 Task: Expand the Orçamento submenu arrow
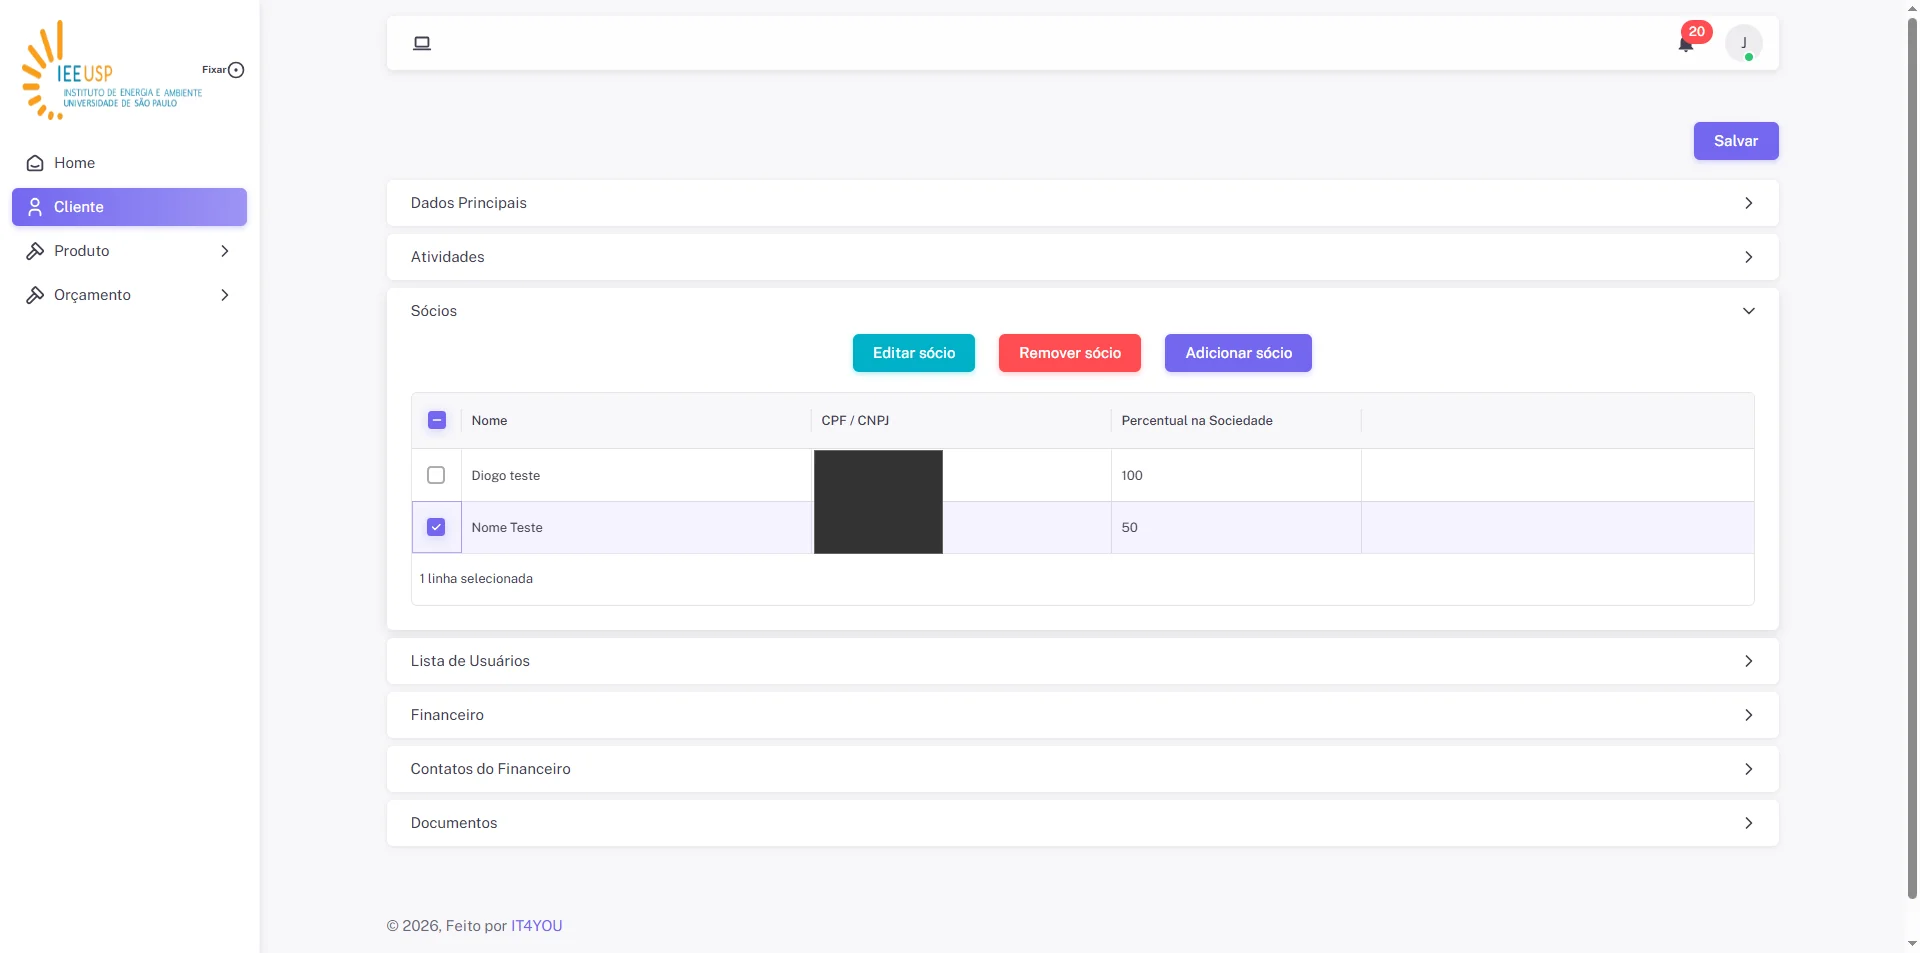click(224, 295)
